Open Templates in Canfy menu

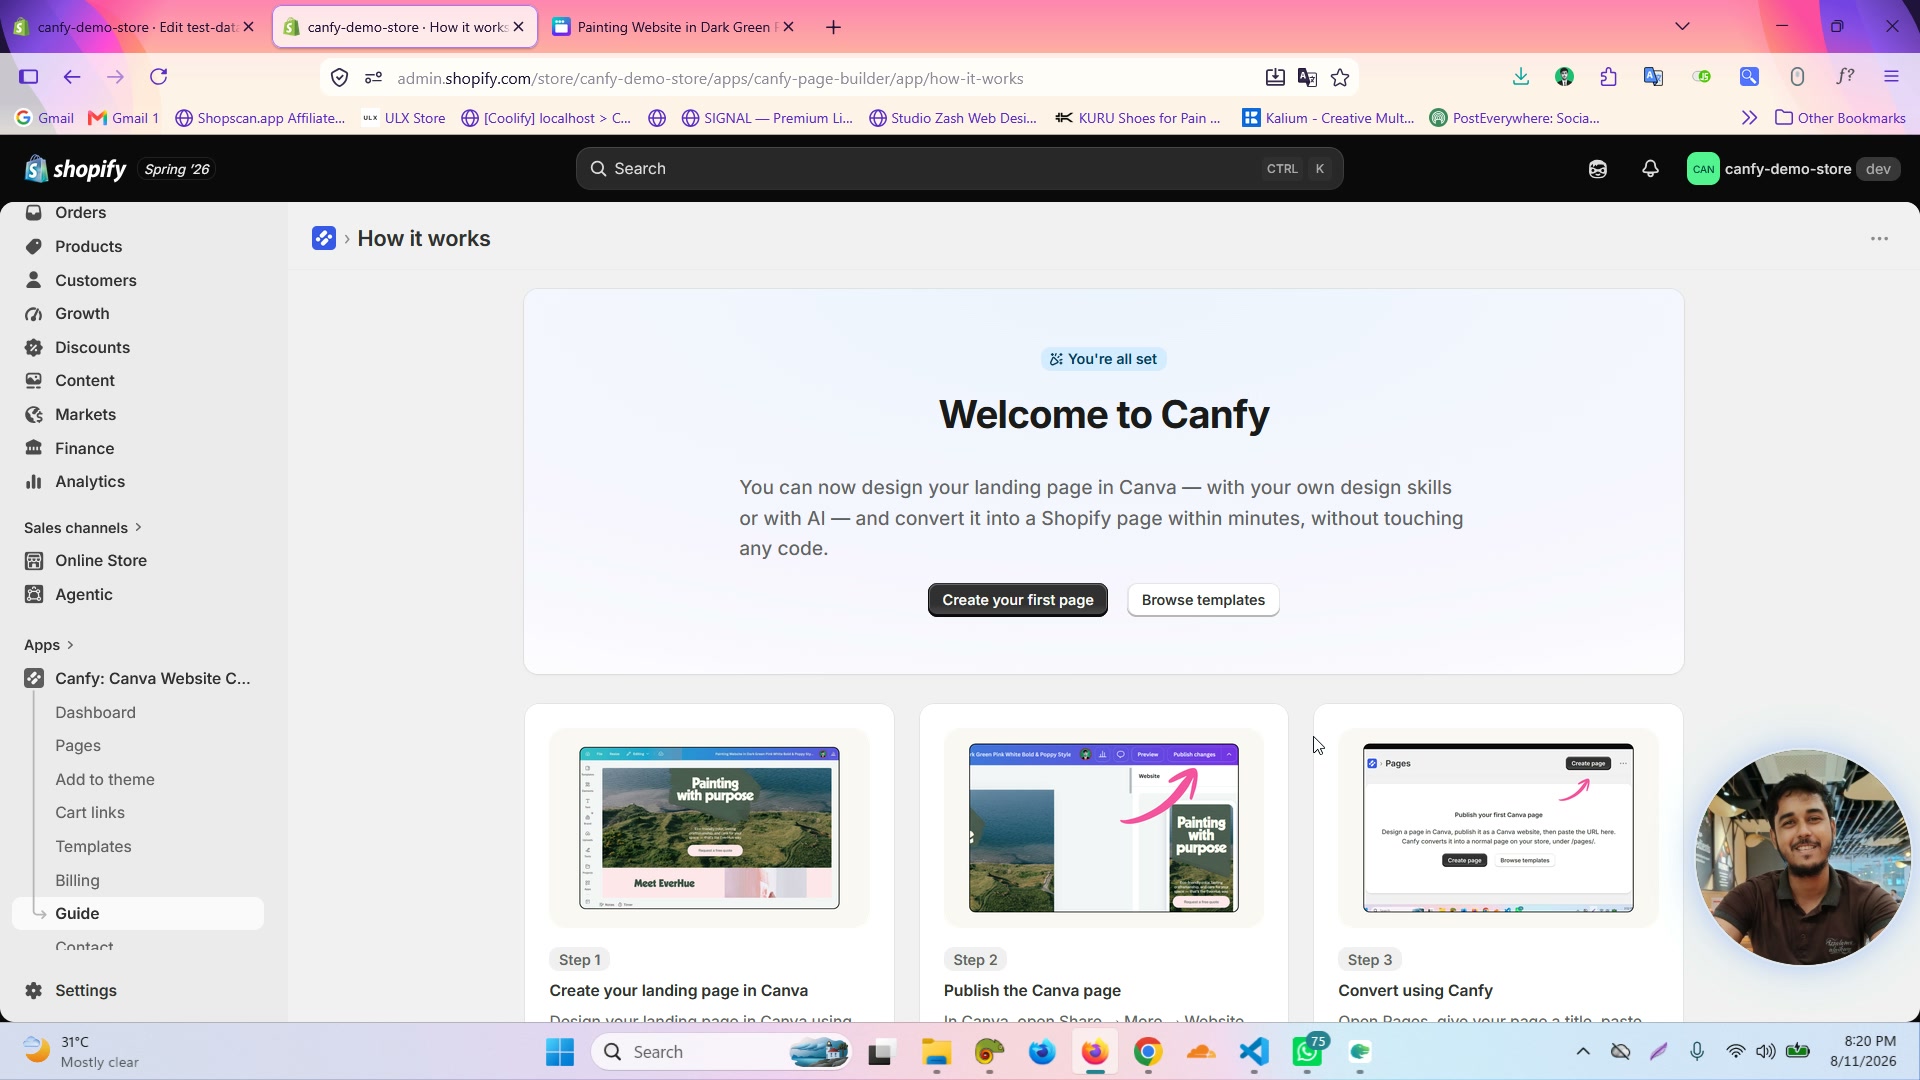93,847
